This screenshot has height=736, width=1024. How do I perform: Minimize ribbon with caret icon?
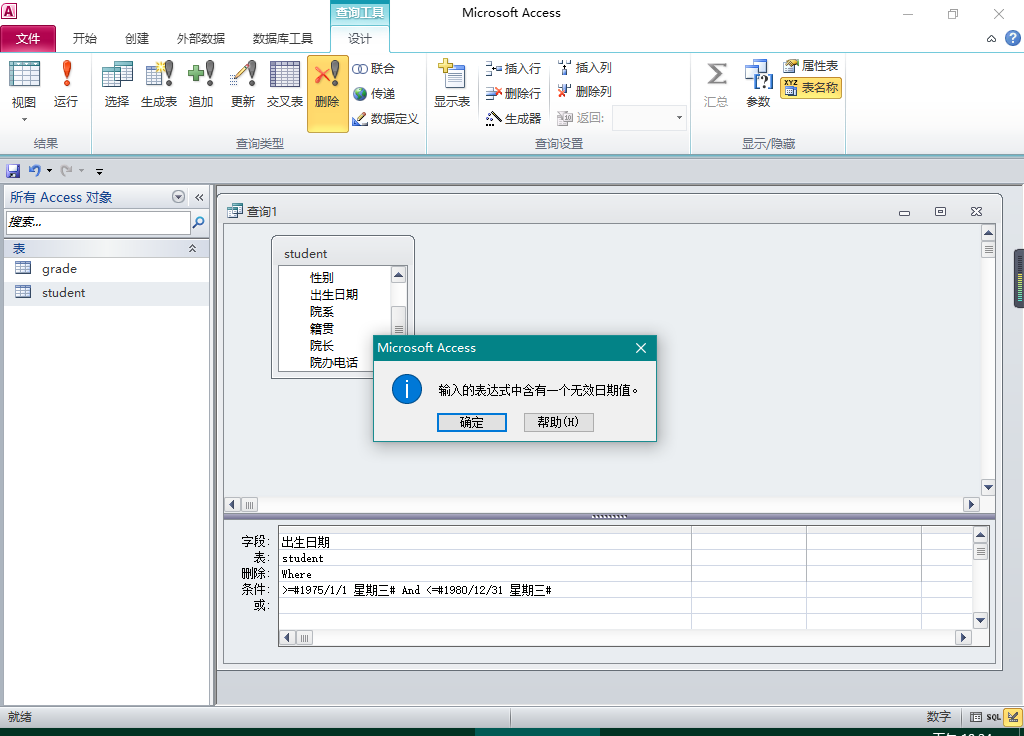[x=991, y=39]
